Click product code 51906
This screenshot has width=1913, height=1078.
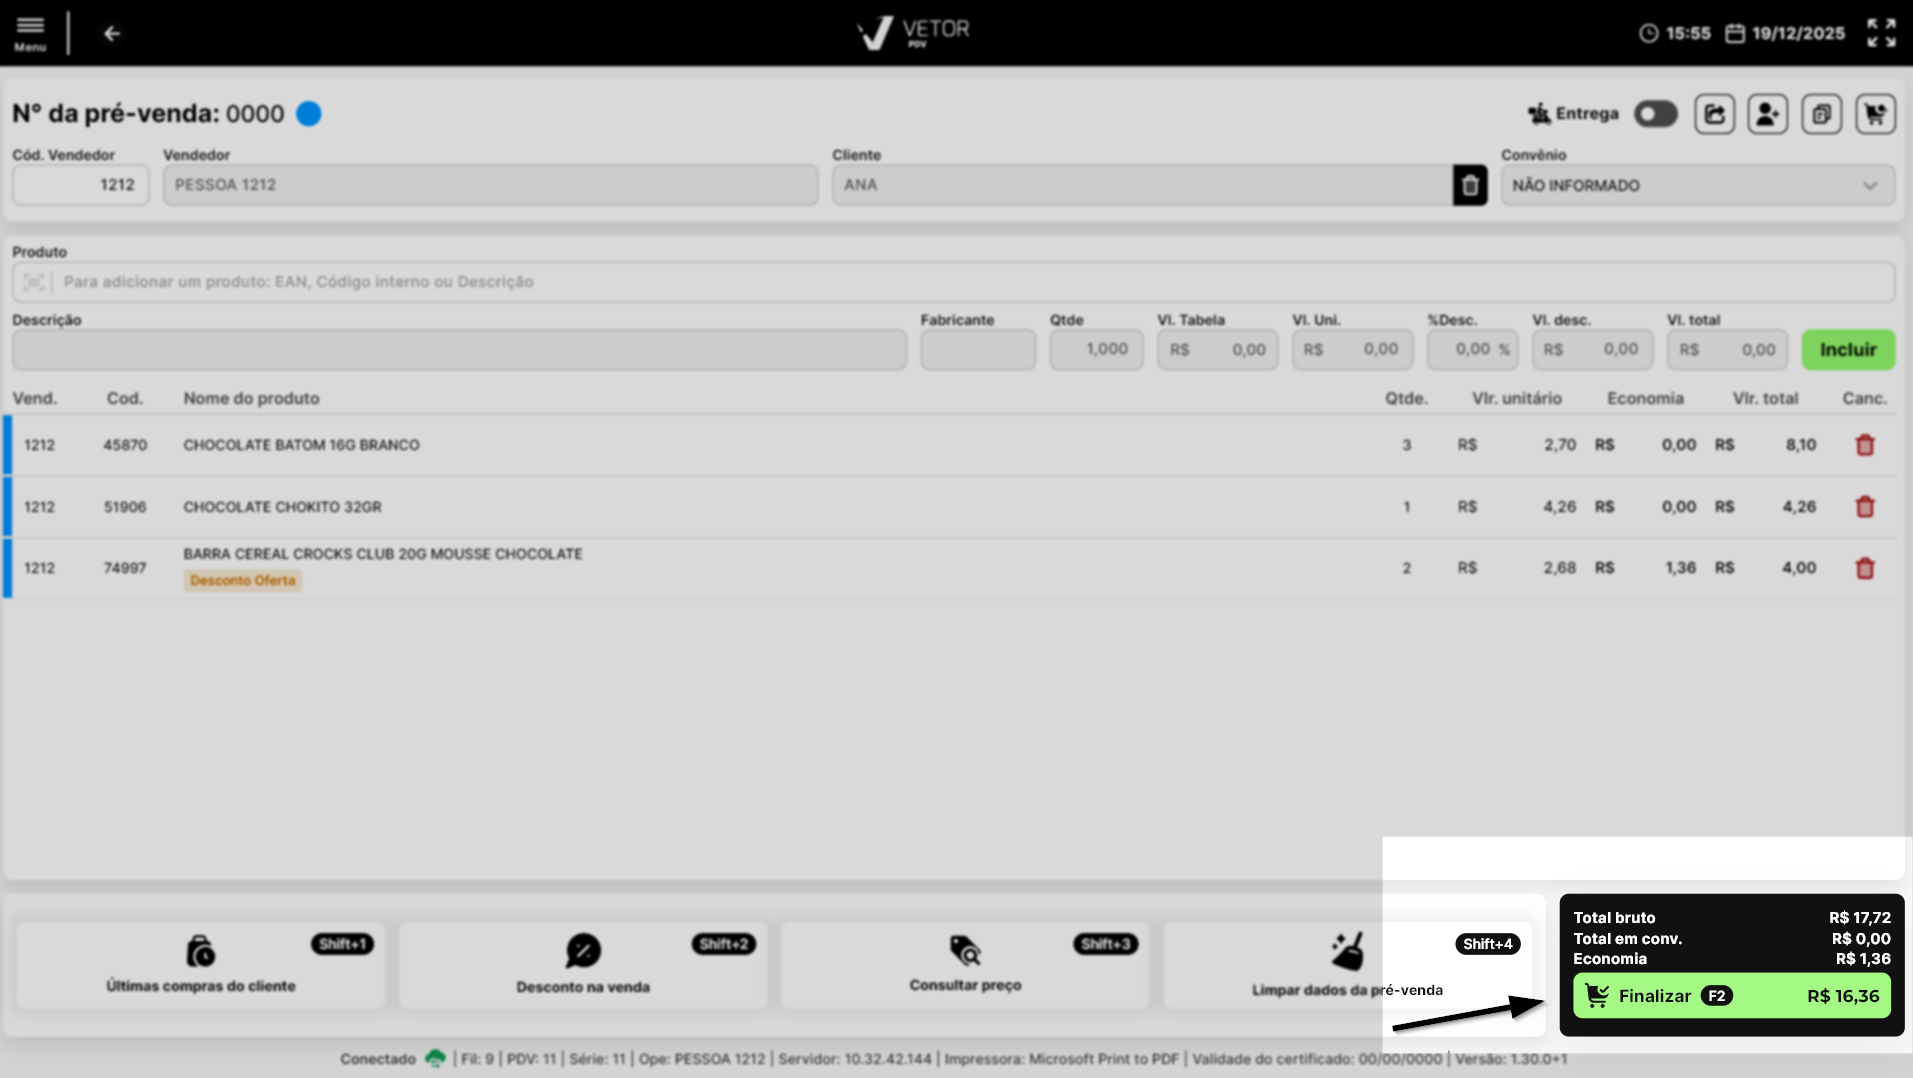pos(125,507)
